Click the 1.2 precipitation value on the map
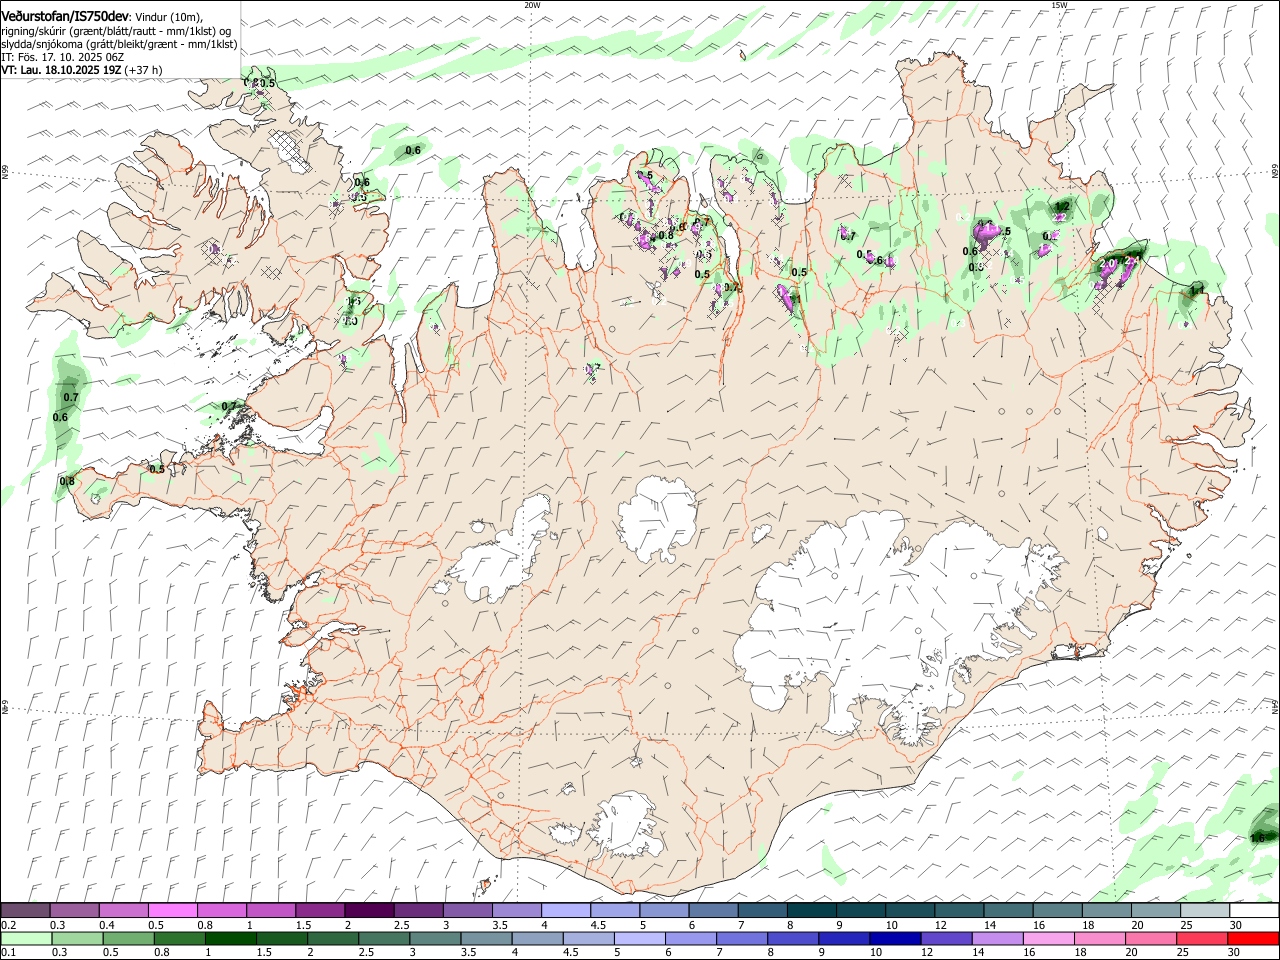 click(x=1063, y=207)
